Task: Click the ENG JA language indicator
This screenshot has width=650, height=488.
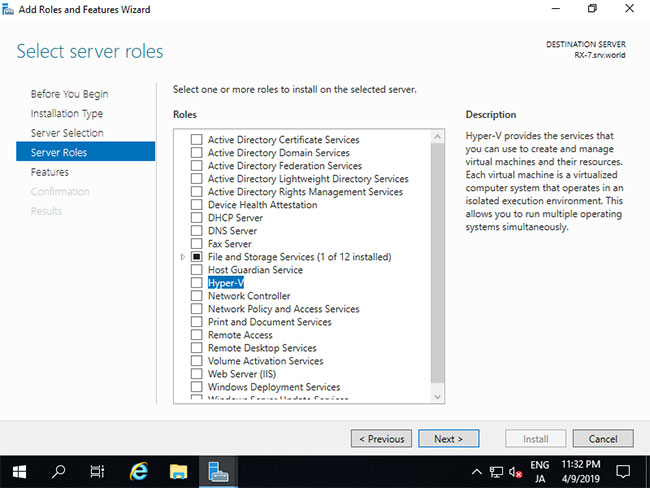Action: [539, 472]
